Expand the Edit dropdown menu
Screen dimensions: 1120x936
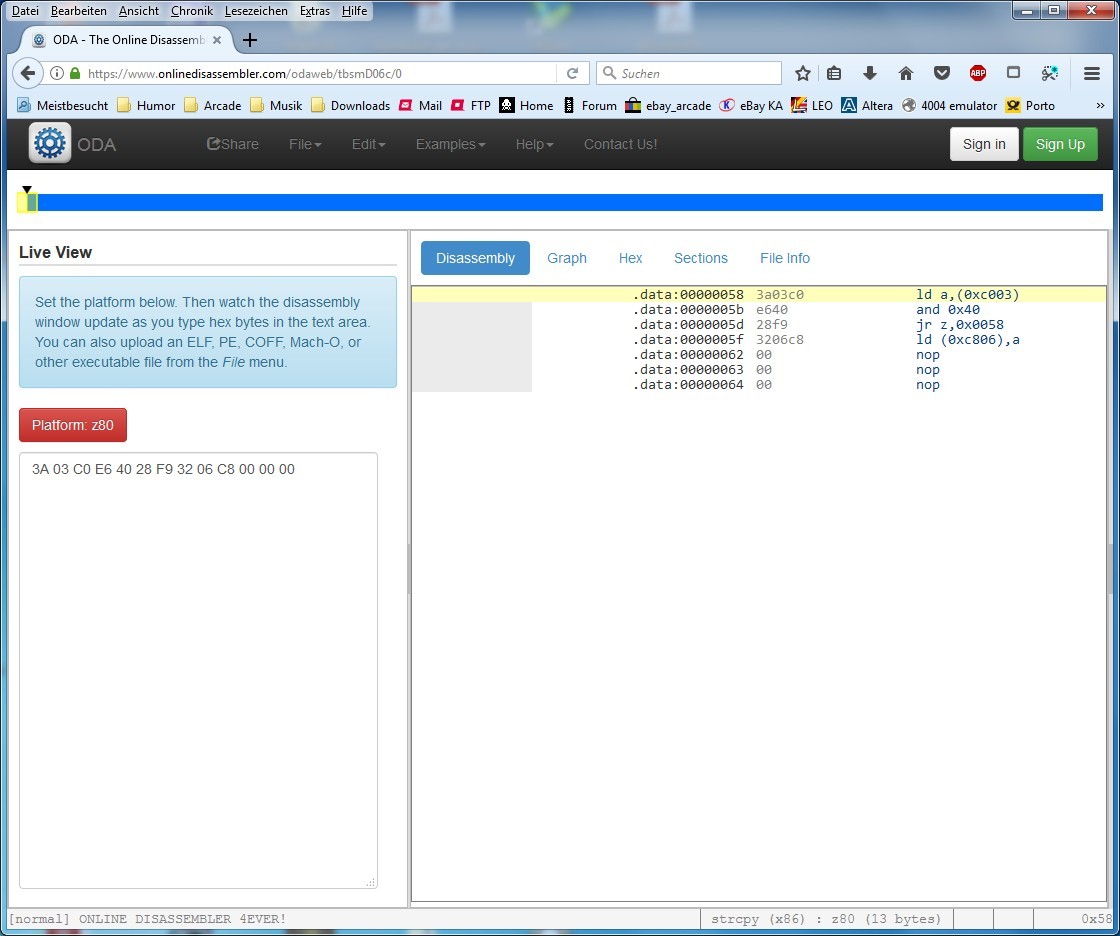click(368, 144)
